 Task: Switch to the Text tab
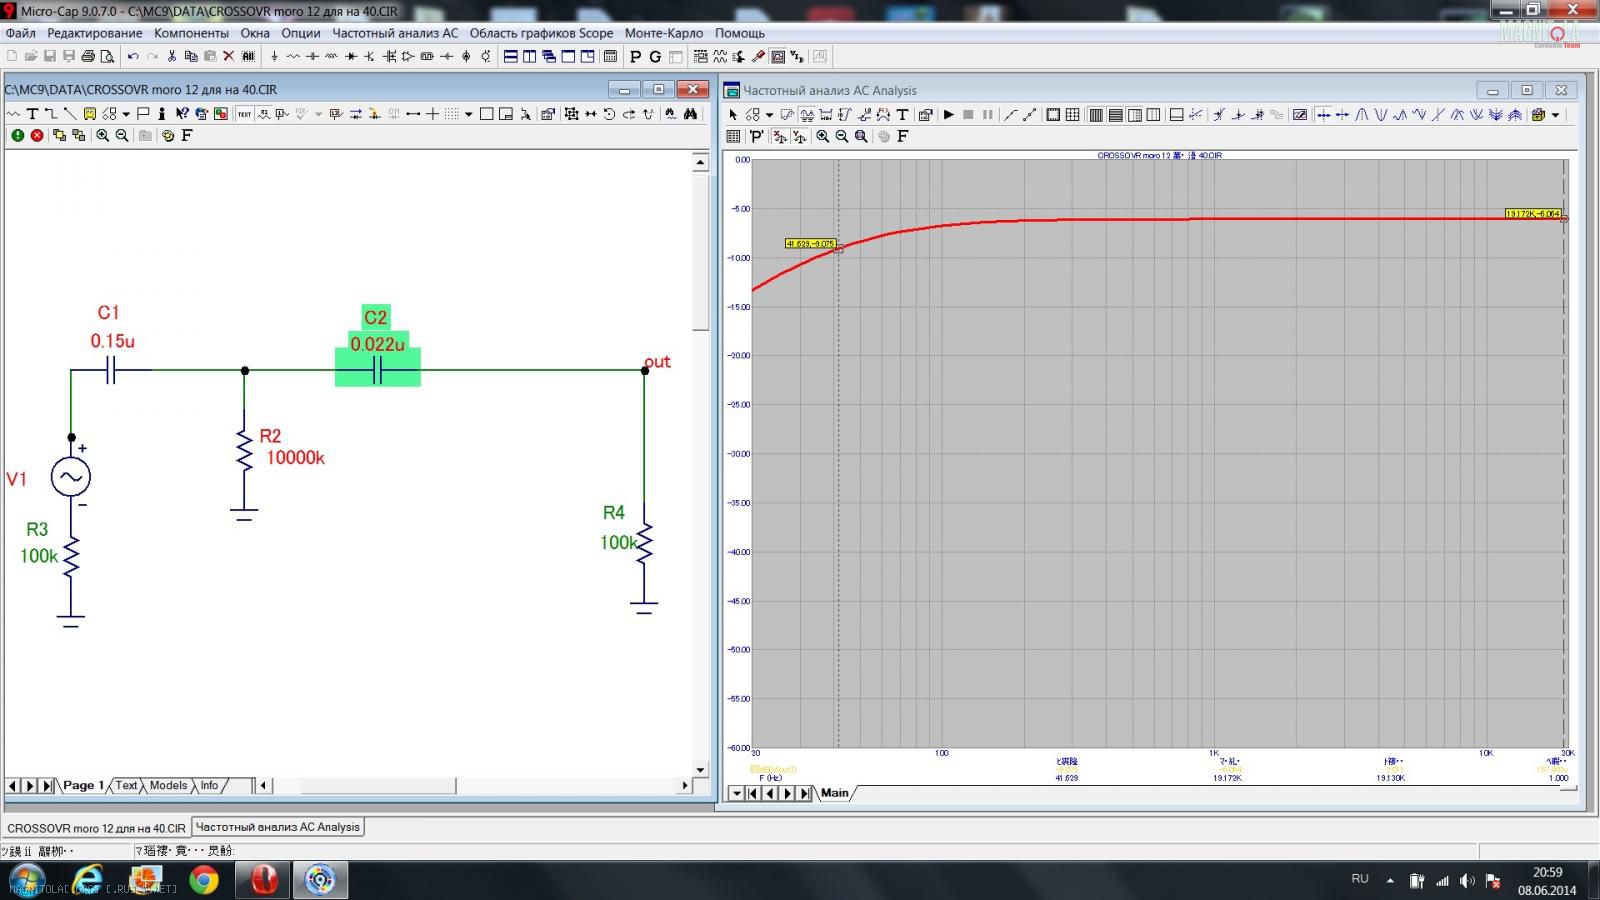pyautogui.click(x=126, y=785)
